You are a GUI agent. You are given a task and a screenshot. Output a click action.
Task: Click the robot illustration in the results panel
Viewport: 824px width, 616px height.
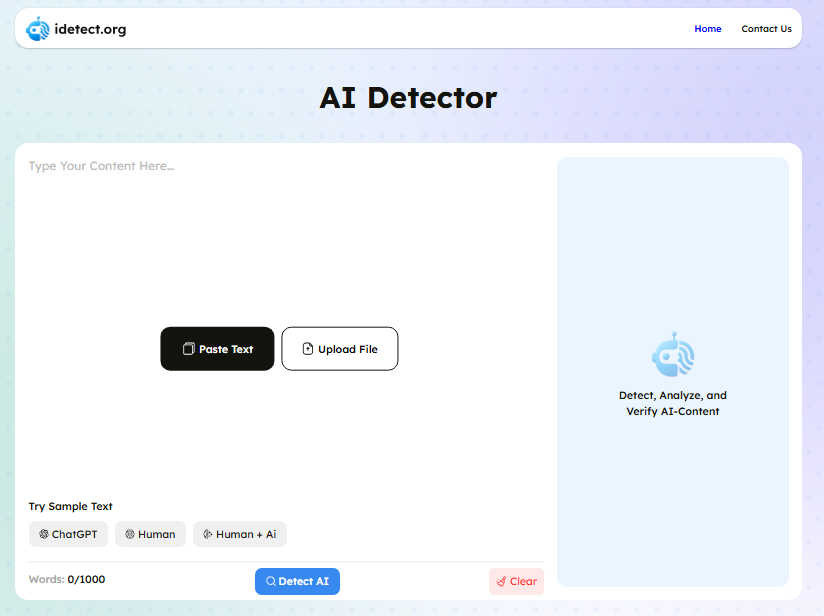673,355
